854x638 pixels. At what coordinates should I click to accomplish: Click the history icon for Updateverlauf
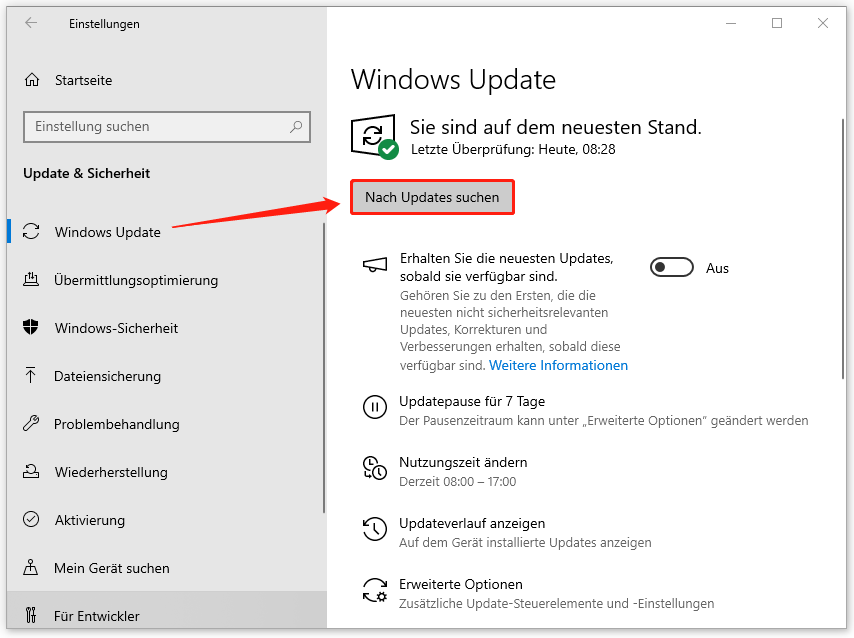pyautogui.click(x=375, y=529)
